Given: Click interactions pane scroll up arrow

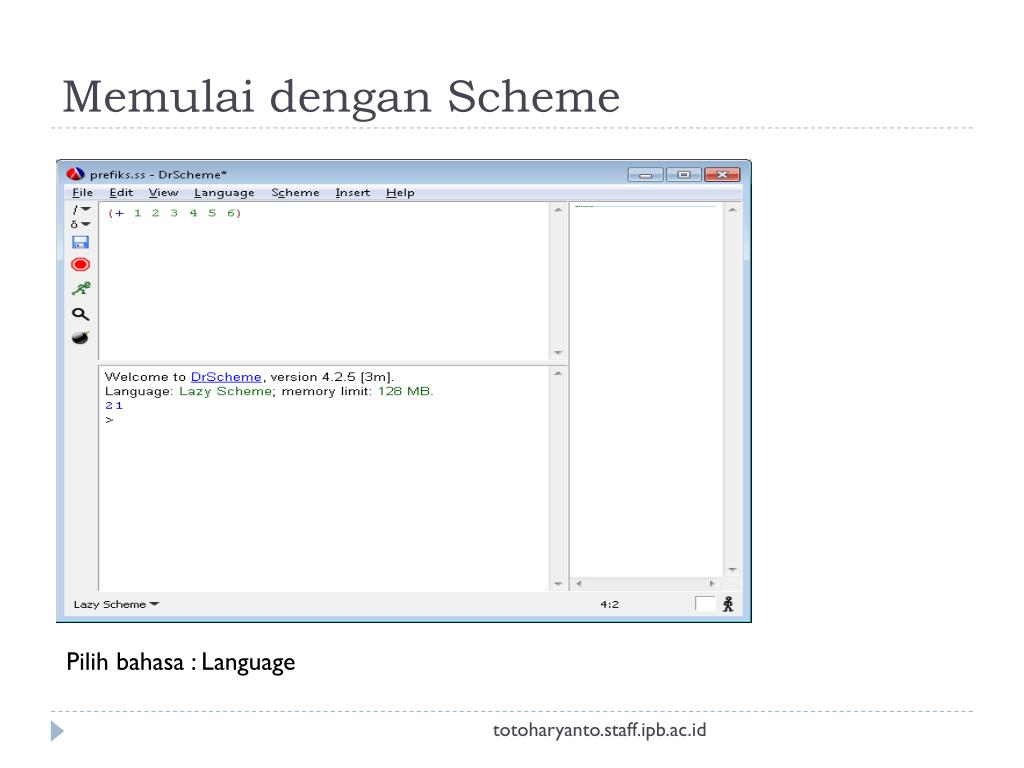Looking at the screenshot, I should [558, 374].
